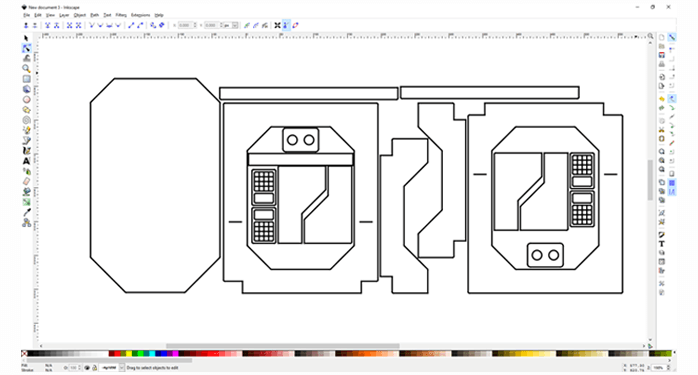Click X coordinate spinner arrows
Screen dimensions: 698x375
(x=195, y=25)
